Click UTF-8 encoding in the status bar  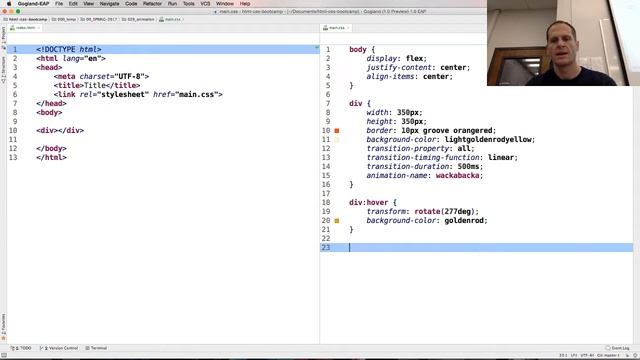[587, 356]
